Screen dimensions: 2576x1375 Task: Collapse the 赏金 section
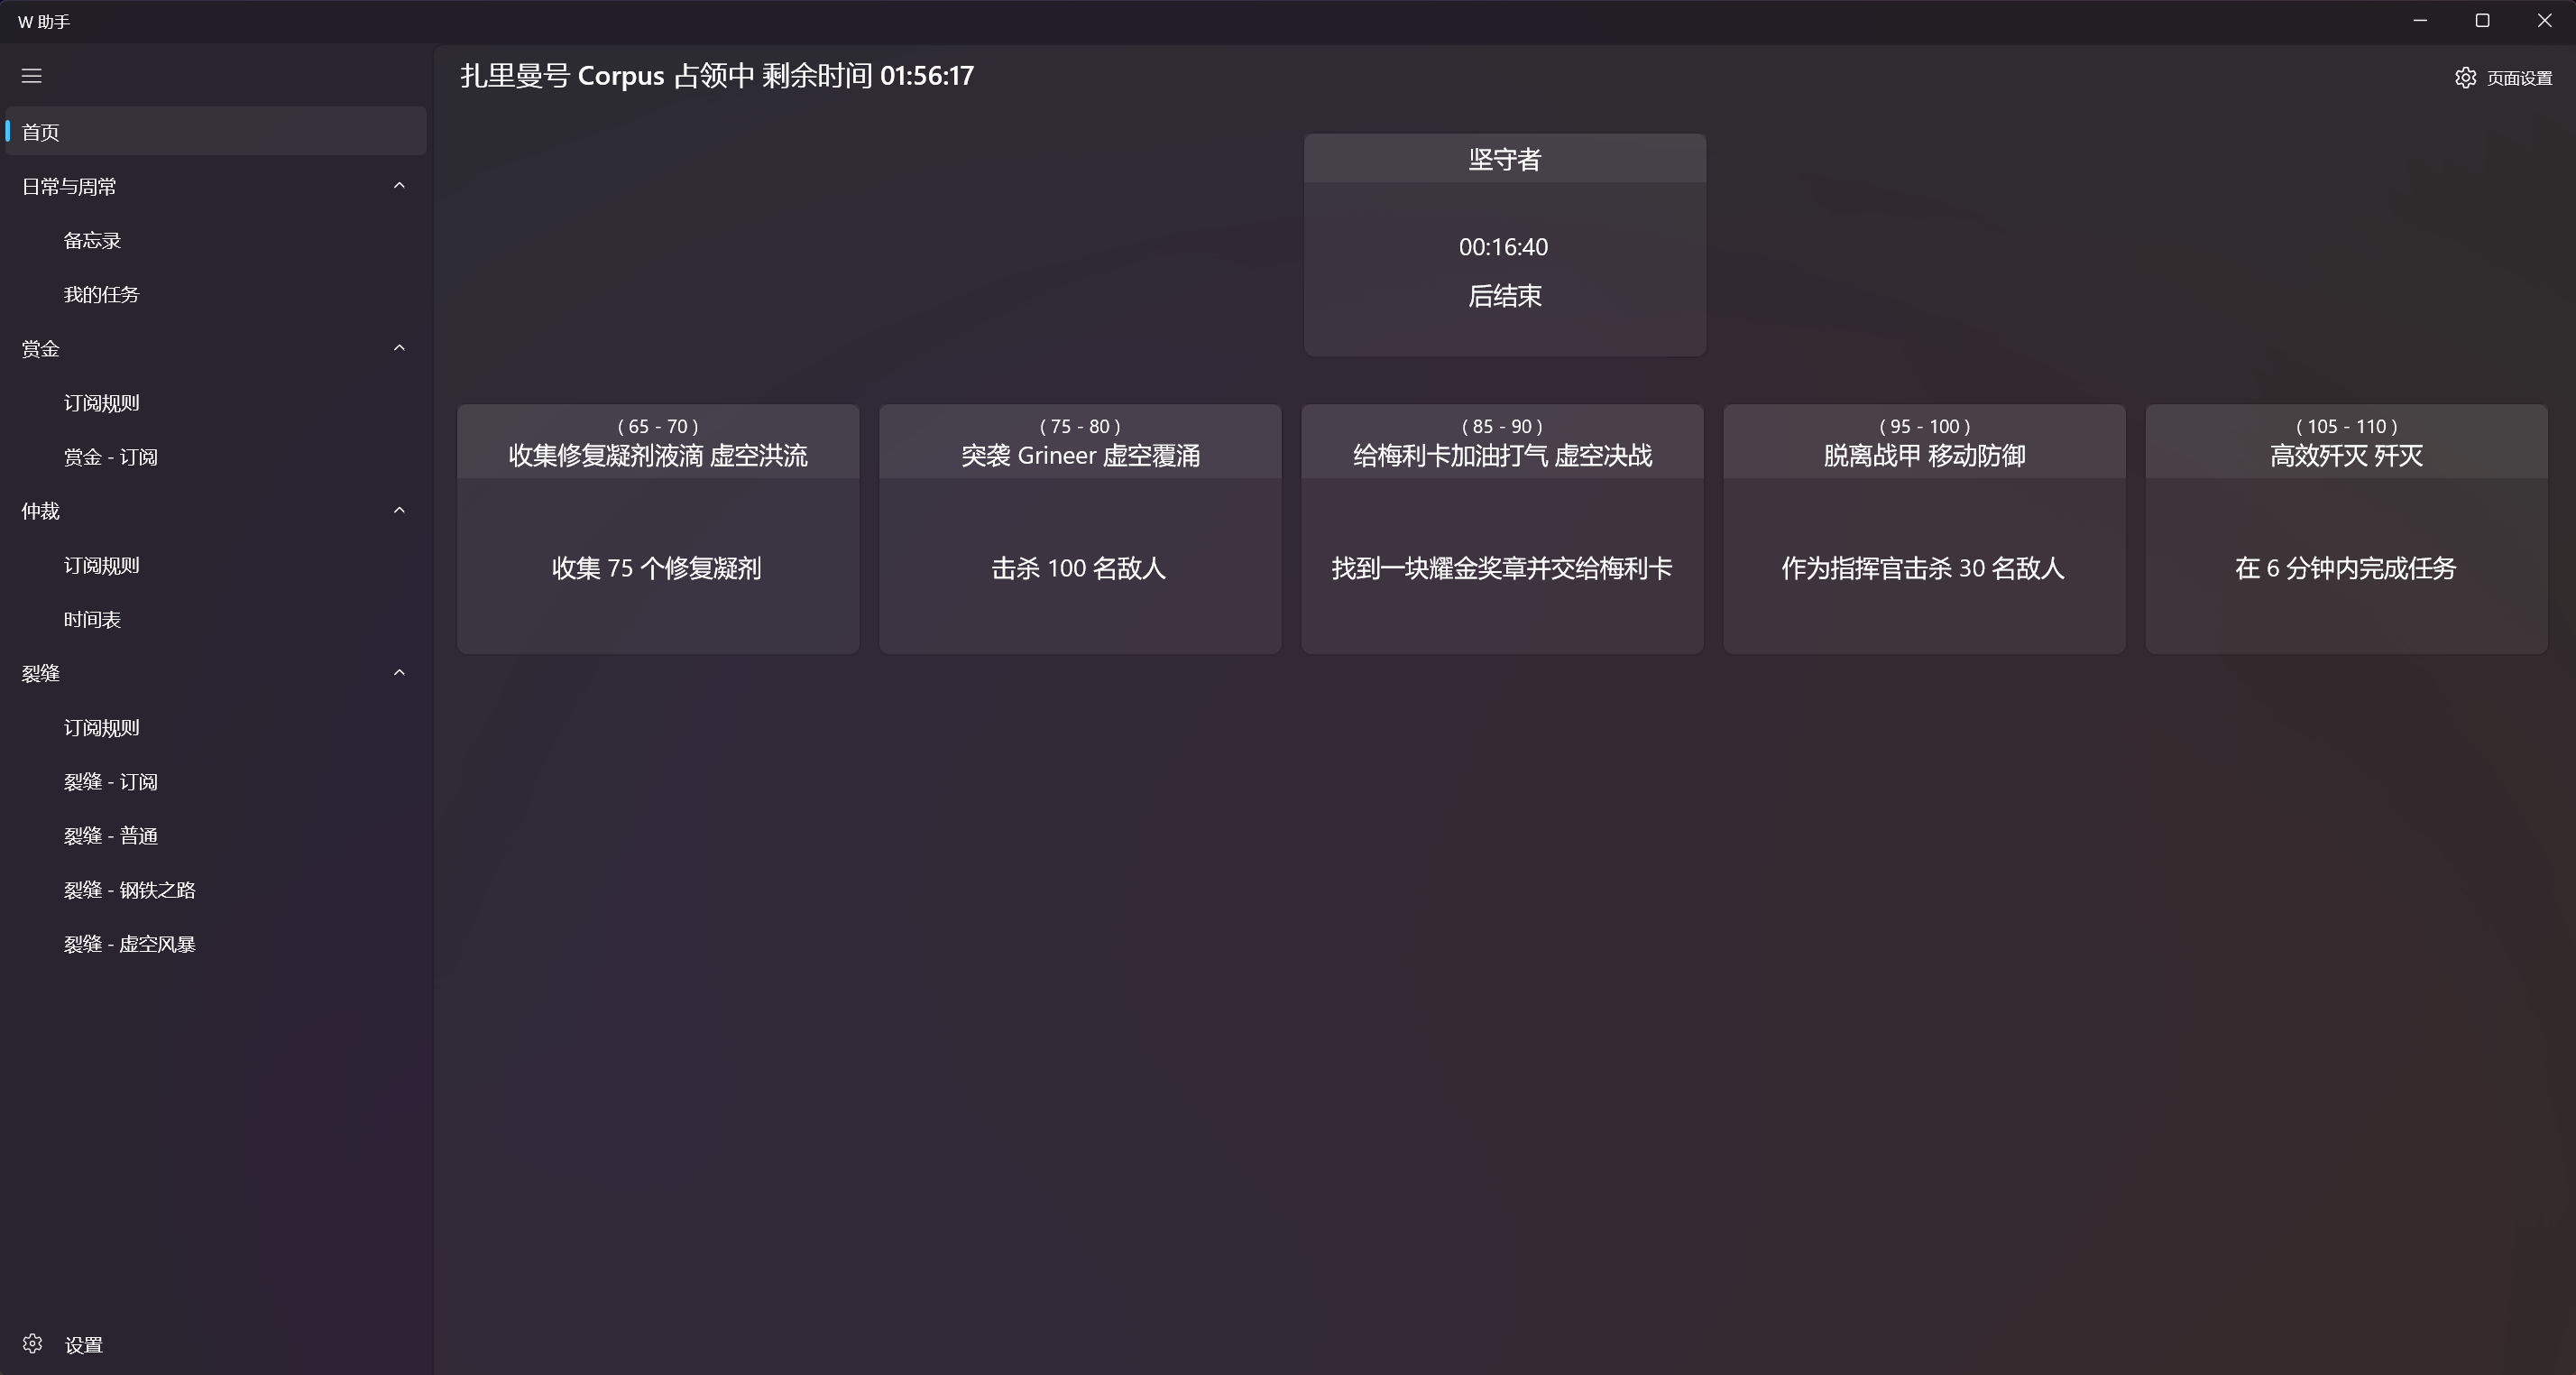(x=399, y=347)
